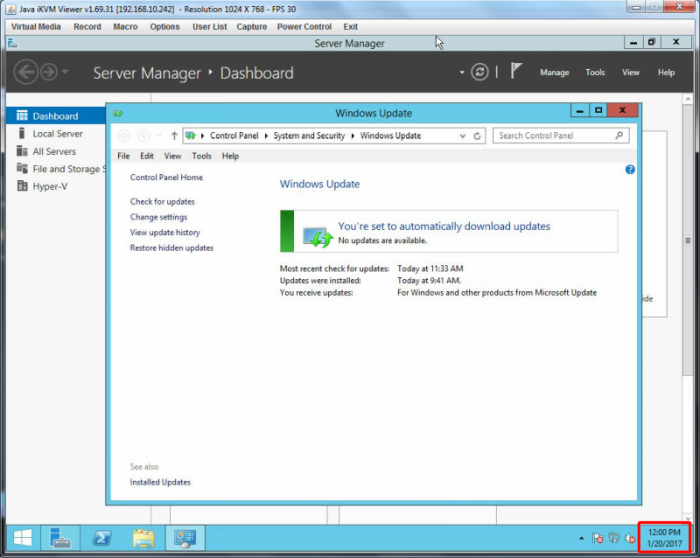Open the User List menu
This screenshot has height=558, width=700.
tap(210, 27)
